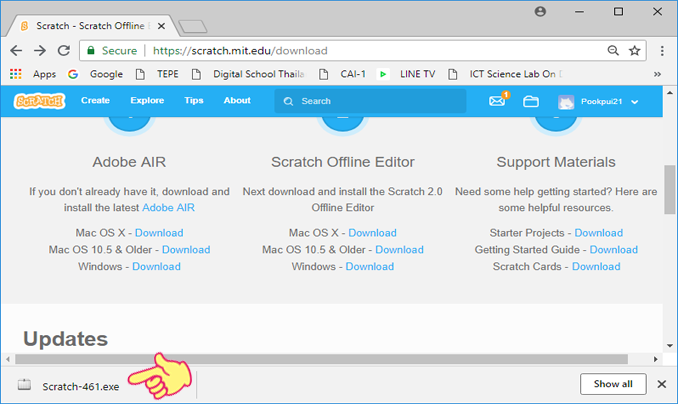Download Offline Editor for Mac OS 10.5 & Older
Viewport: 678px width, 404px height.
[x=399, y=250]
